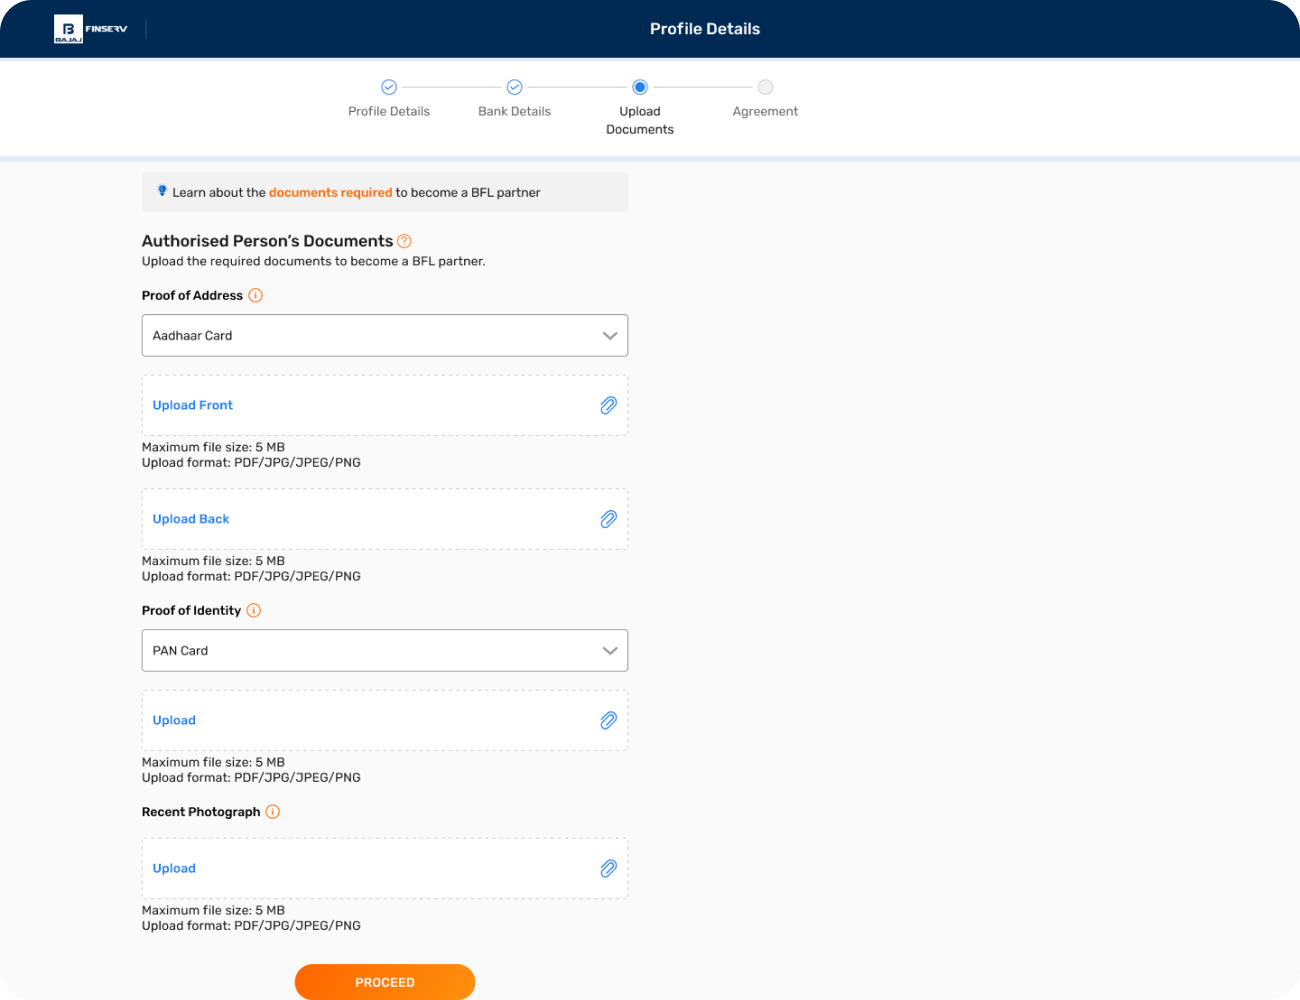The height and width of the screenshot is (1000, 1300).
Task: Click the paperclip icon for Upload Front
Action: click(x=608, y=405)
